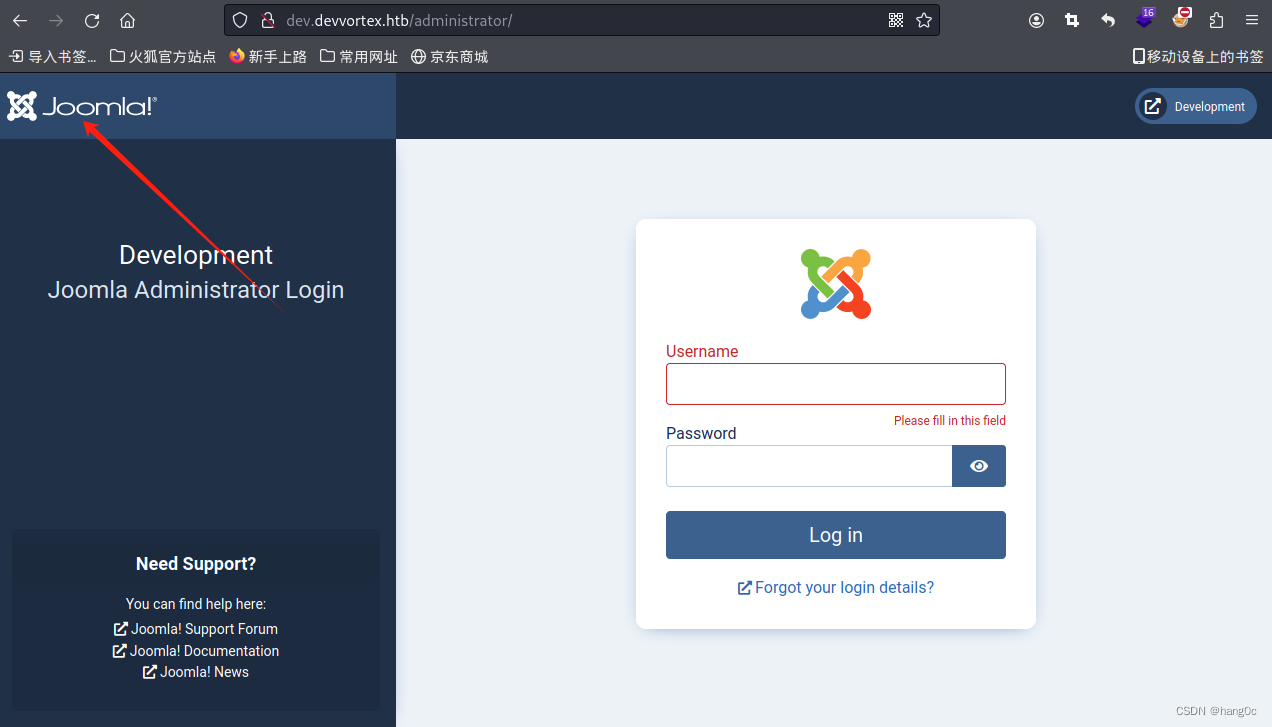This screenshot has height=727, width=1272.
Task: Click the Username label
Action: coord(702,352)
